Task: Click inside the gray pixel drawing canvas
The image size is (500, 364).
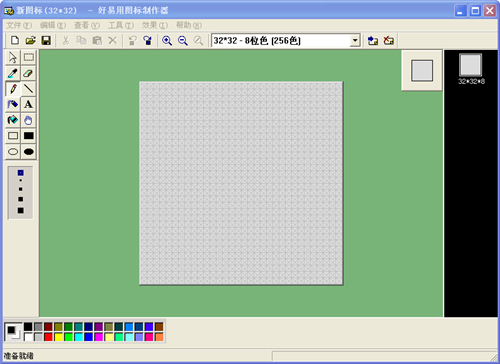Action: pyautogui.click(x=241, y=183)
